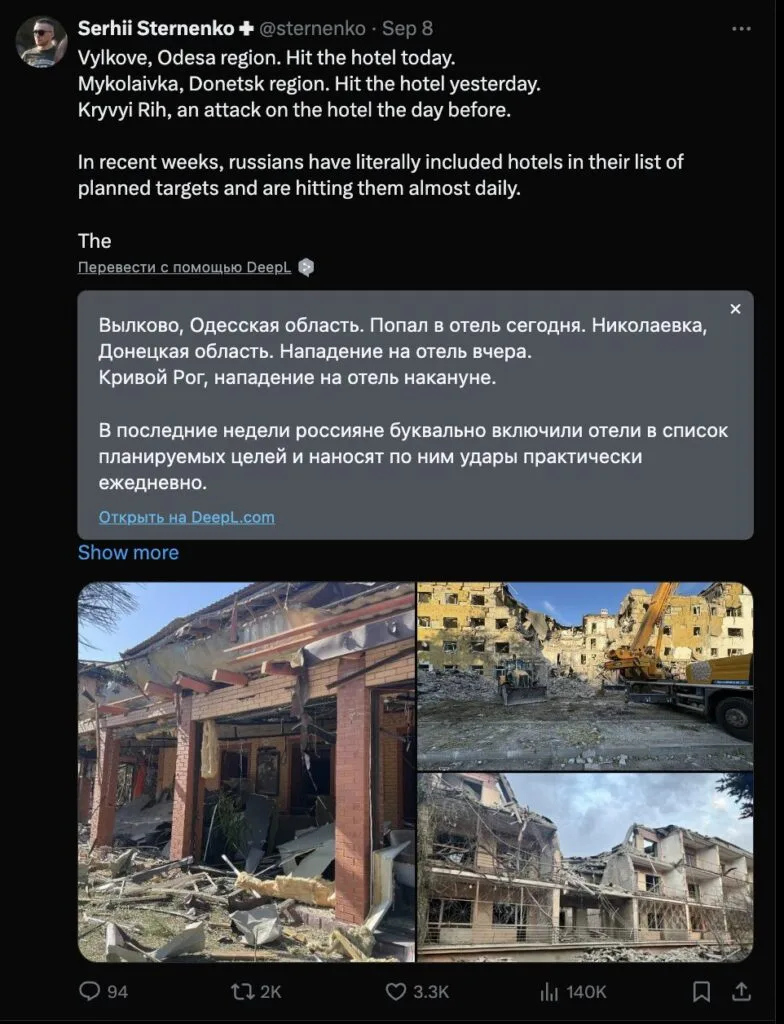Viewport: 784px width, 1024px height.
Task: Open the @sternenko handle link
Action: pyautogui.click(x=312, y=29)
